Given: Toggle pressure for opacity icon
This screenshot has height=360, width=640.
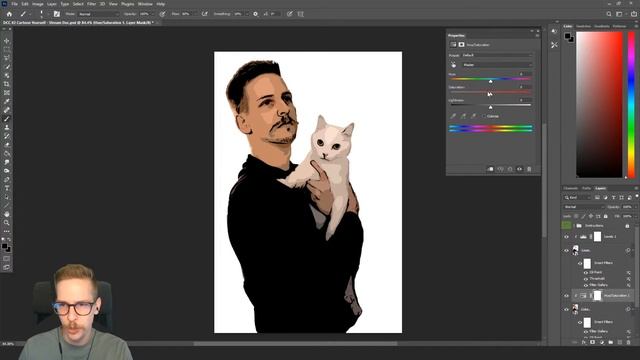Looking at the screenshot, I should (x=162, y=14).
